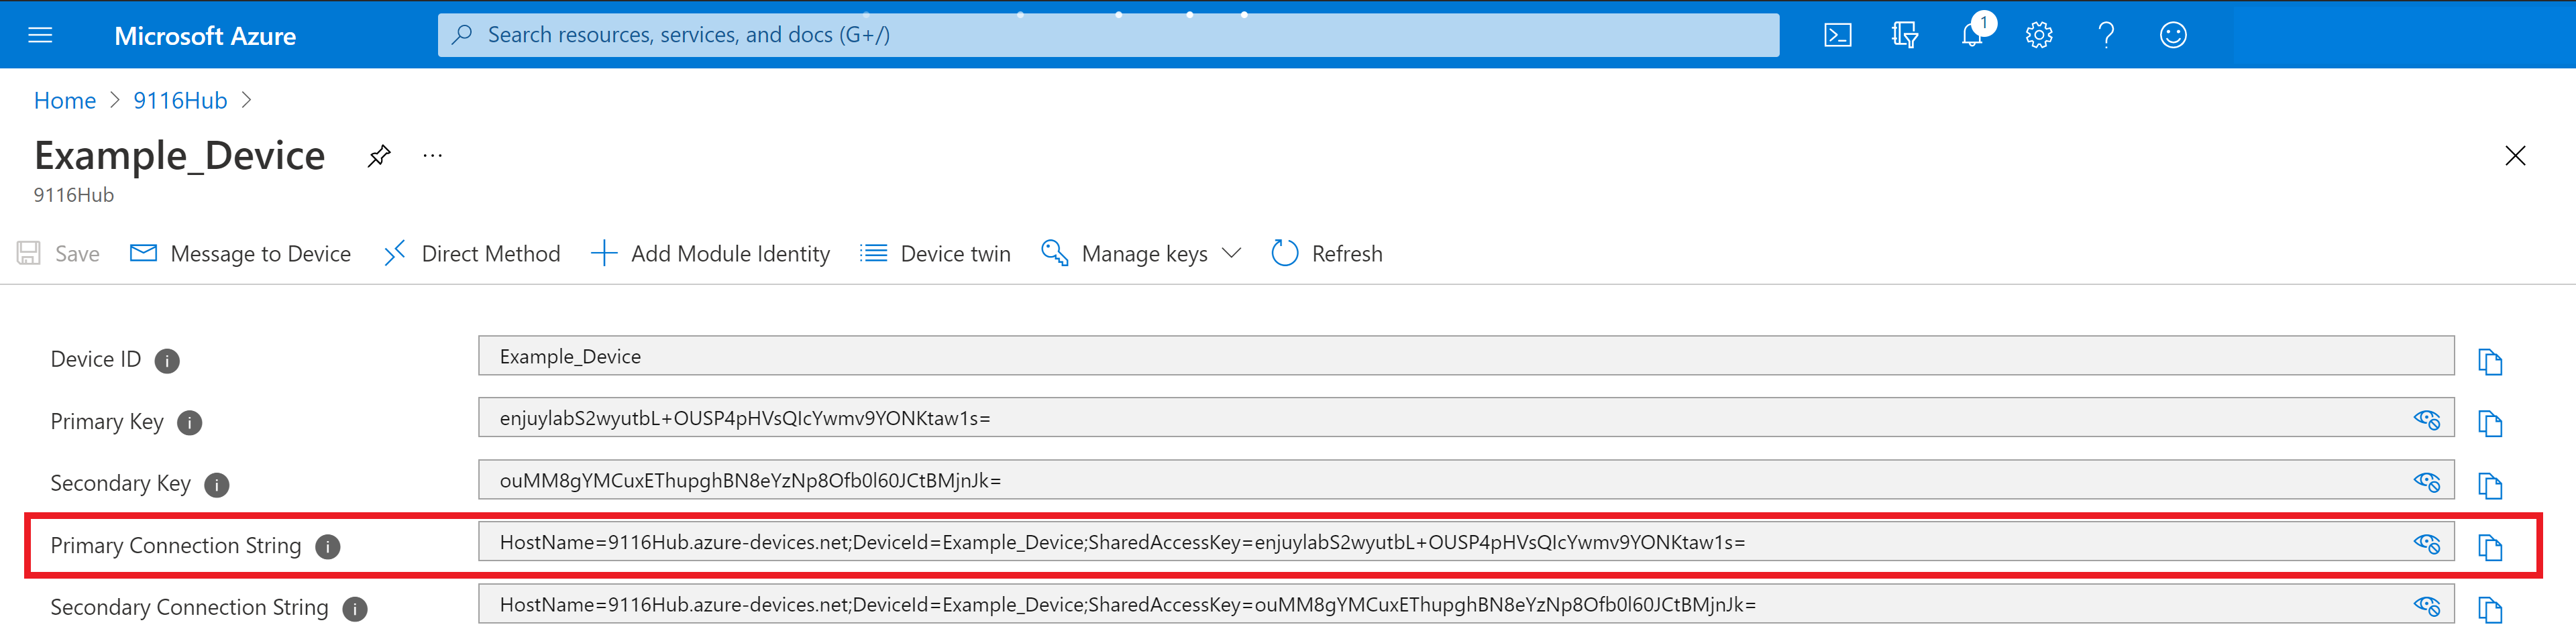Open the Cloud Shell terminal
This screenshot has height=643, width=2576.
(x=1837, y=34)
